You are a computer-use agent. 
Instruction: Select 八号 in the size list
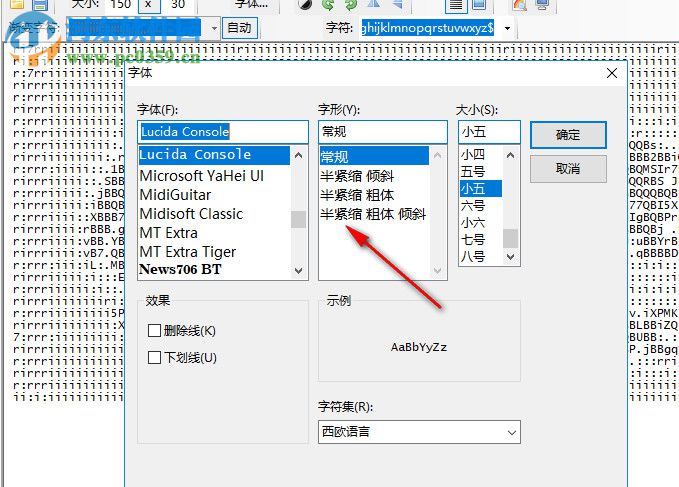point(481,256)
